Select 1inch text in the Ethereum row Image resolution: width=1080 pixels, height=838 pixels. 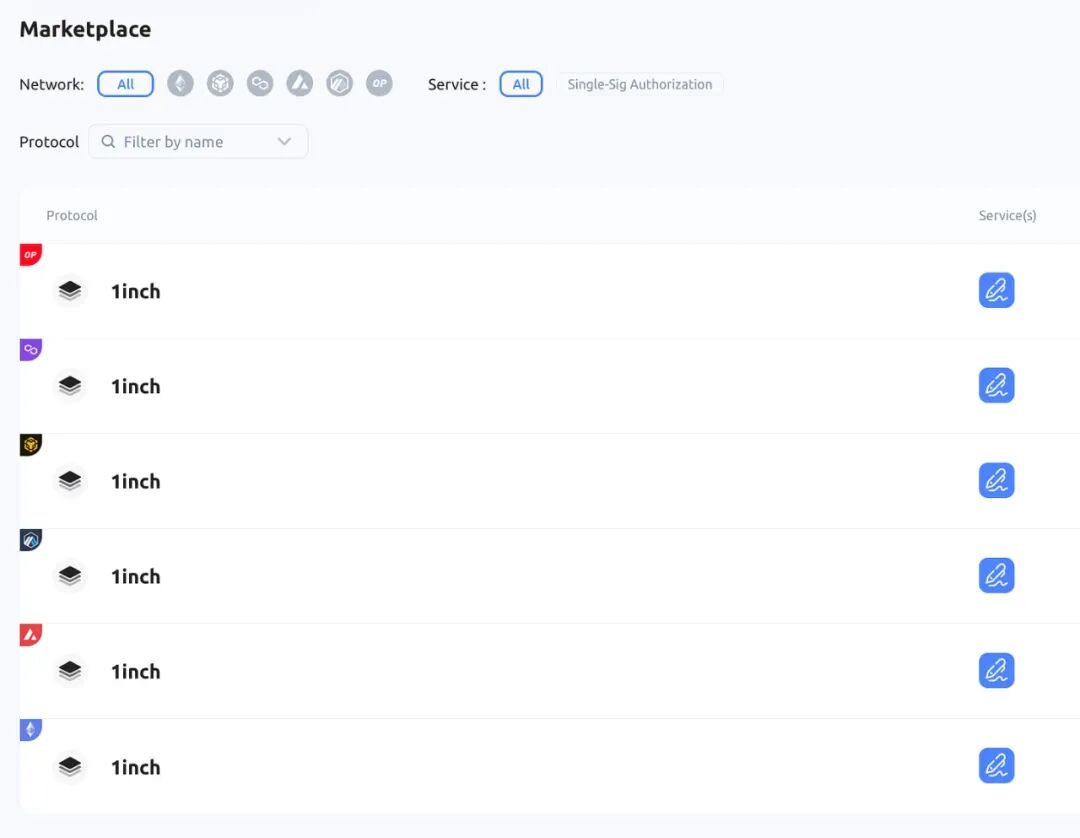(x=136, y=767)
